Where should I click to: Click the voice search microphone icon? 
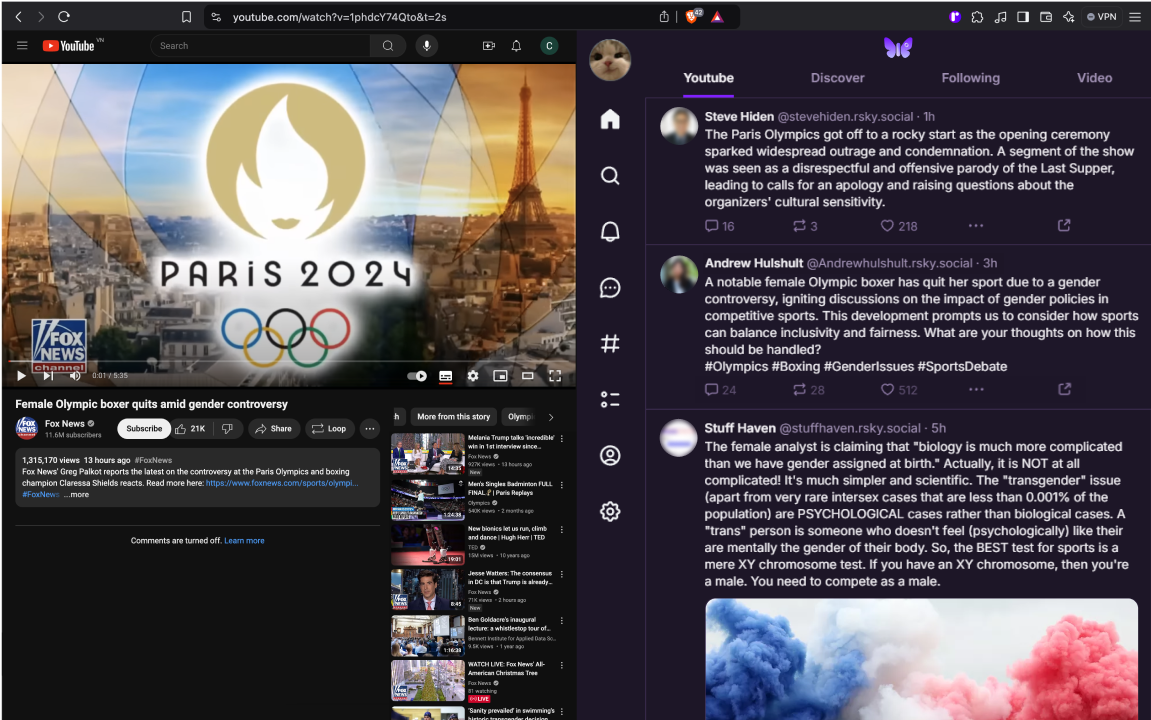427,46
